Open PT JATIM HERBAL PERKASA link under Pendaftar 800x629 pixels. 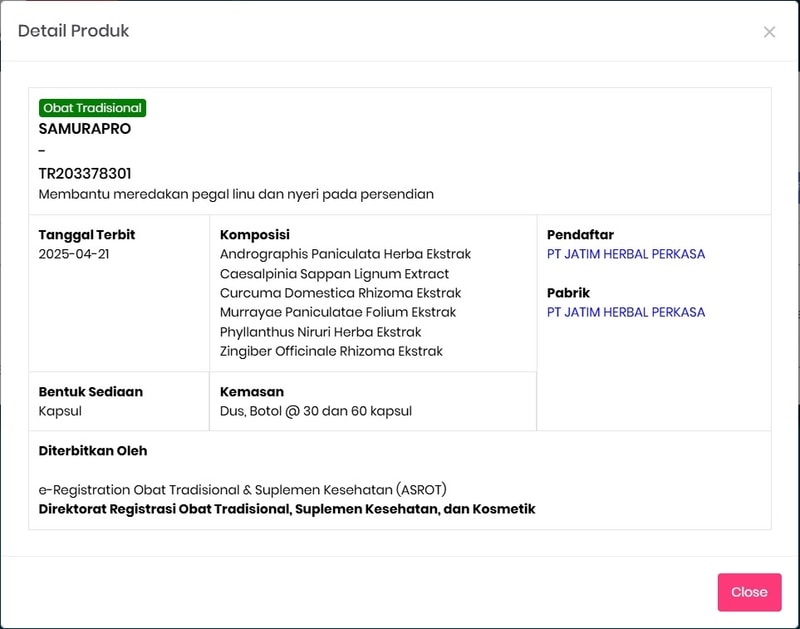625,254
